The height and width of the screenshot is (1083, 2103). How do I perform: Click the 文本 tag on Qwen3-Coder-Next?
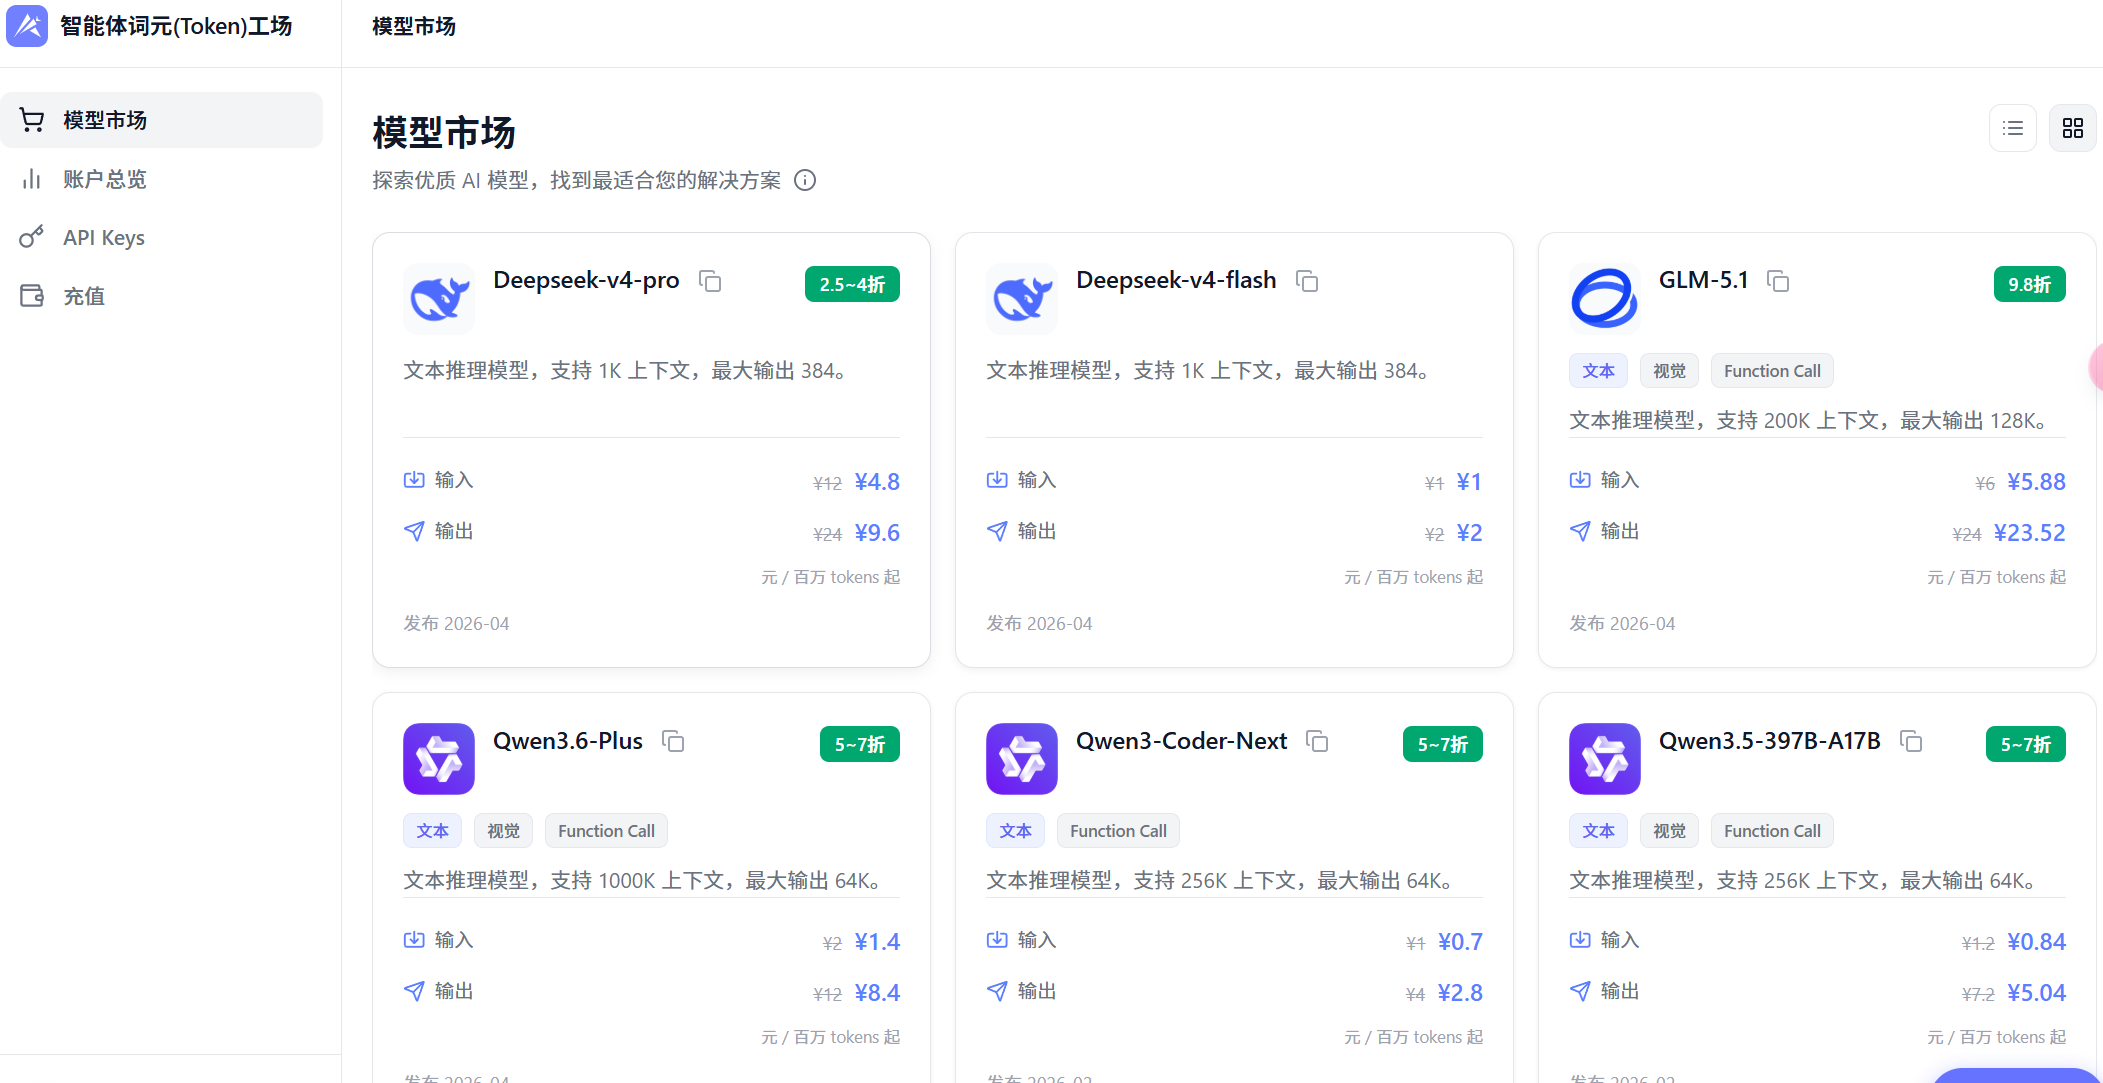point(1015,831)
